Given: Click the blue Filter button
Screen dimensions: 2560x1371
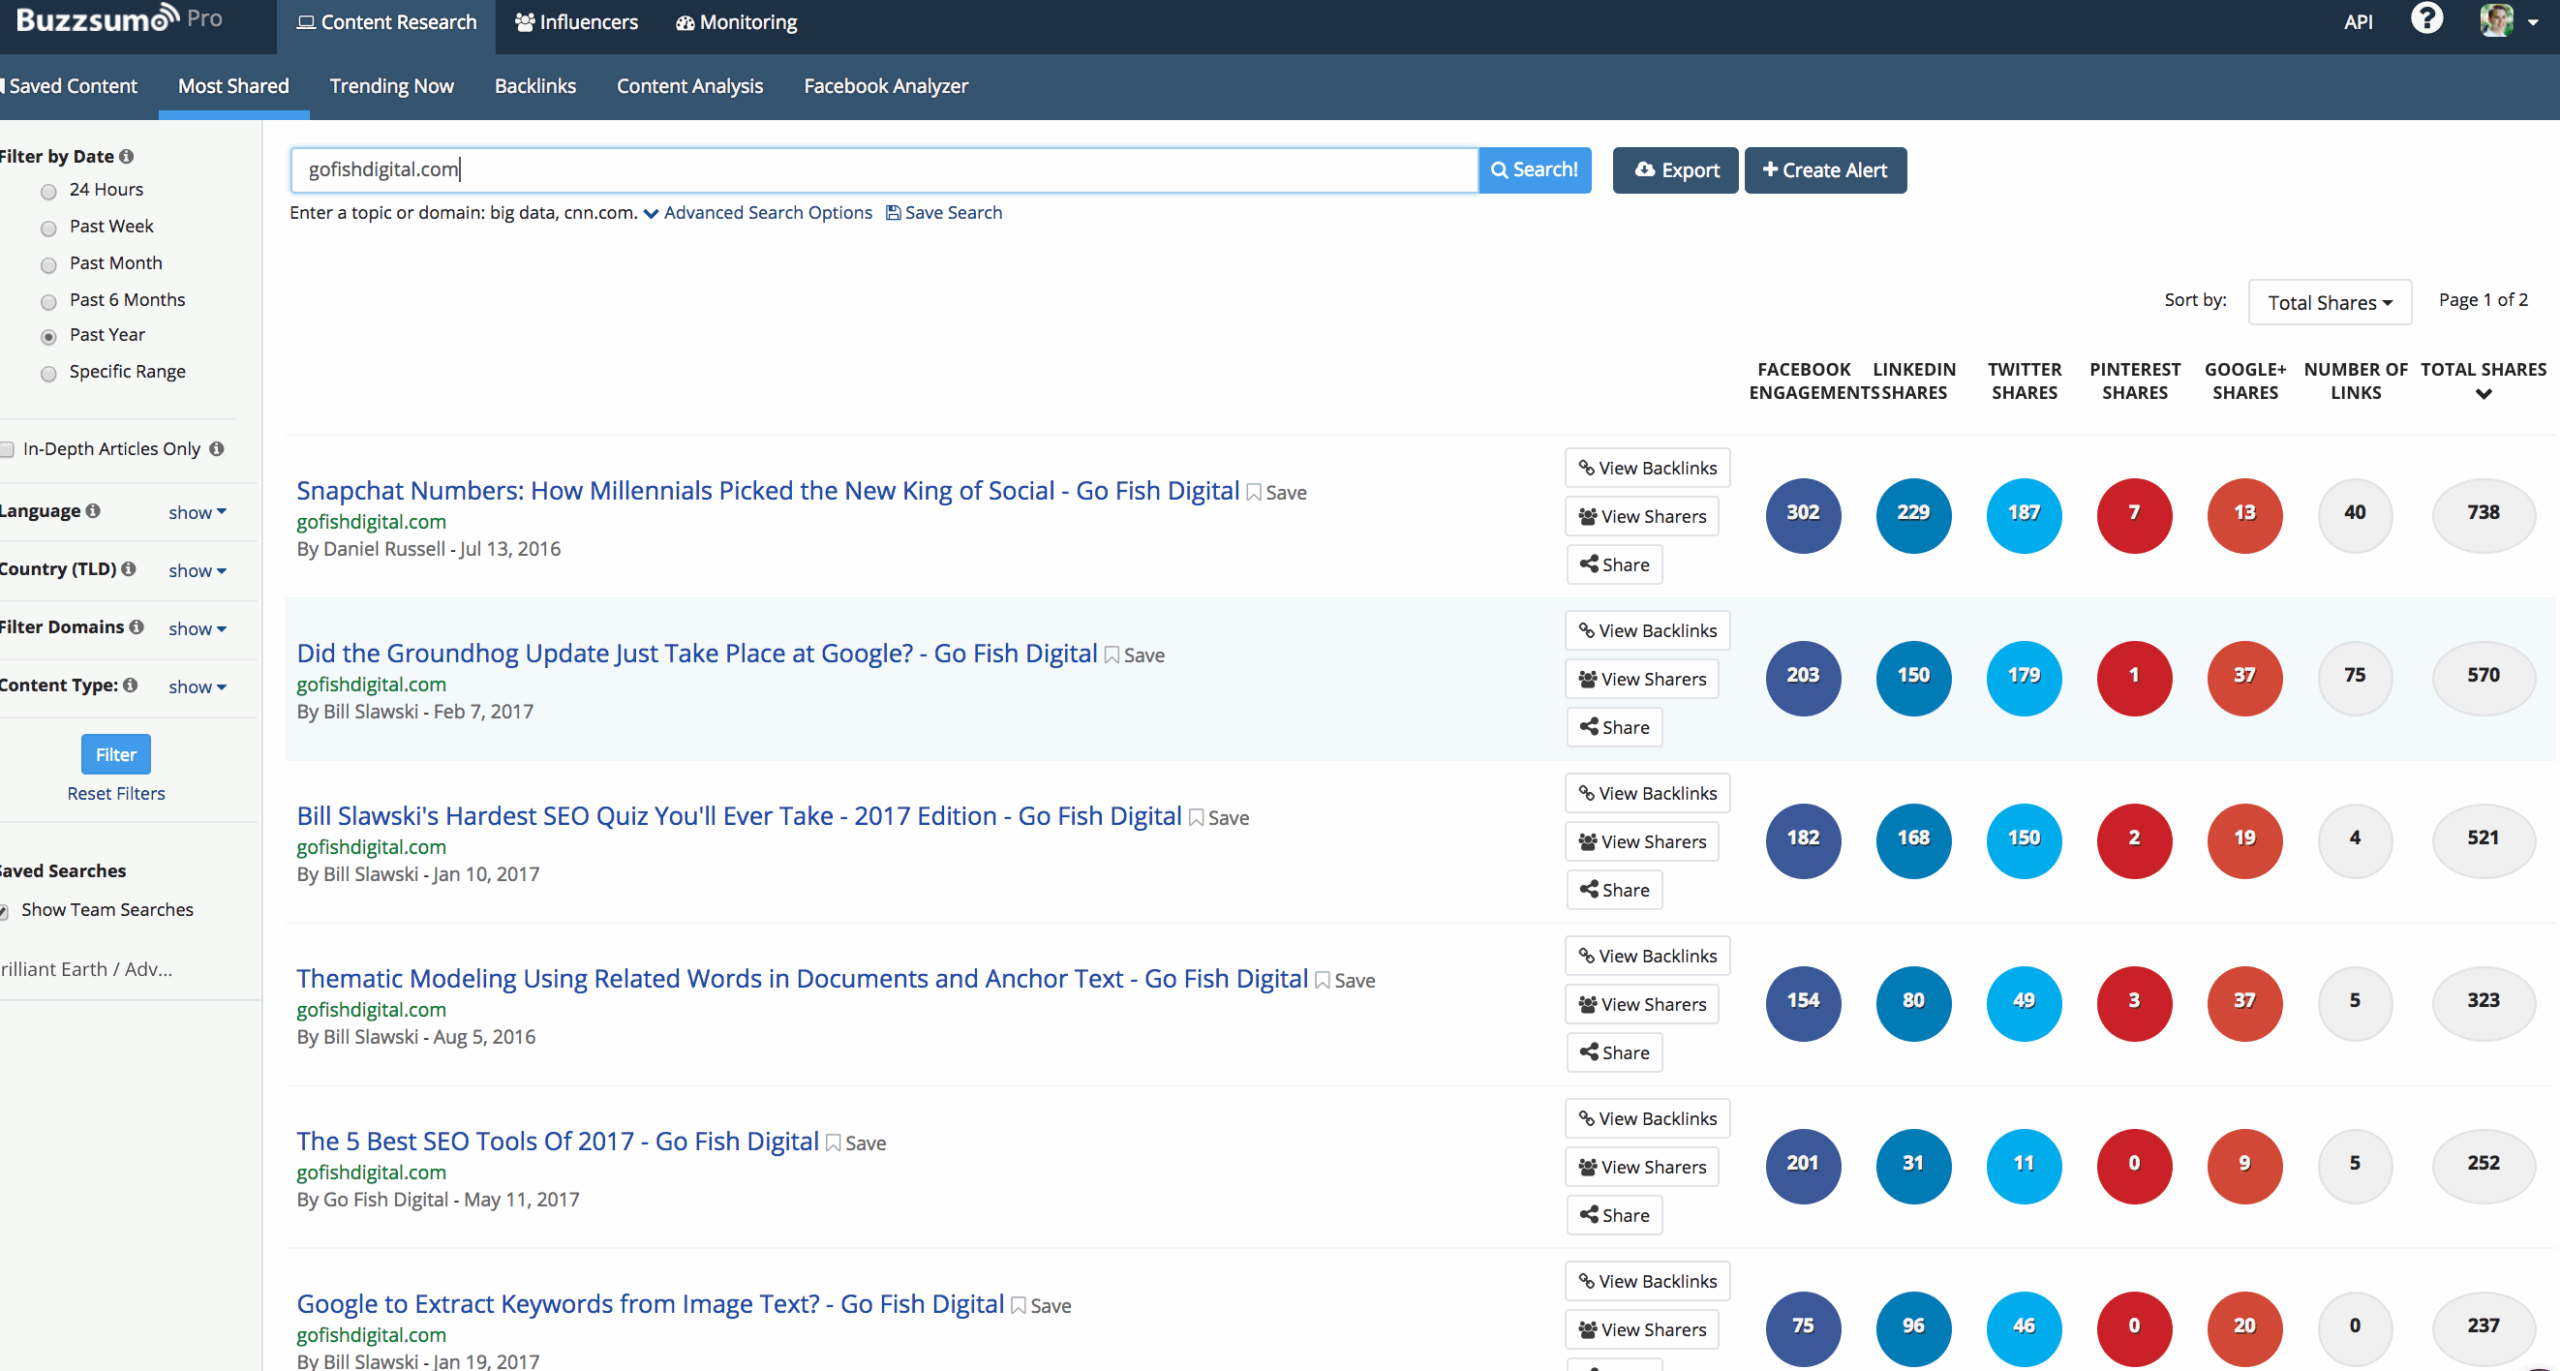Looking at the screenshot, I should 116,755.
